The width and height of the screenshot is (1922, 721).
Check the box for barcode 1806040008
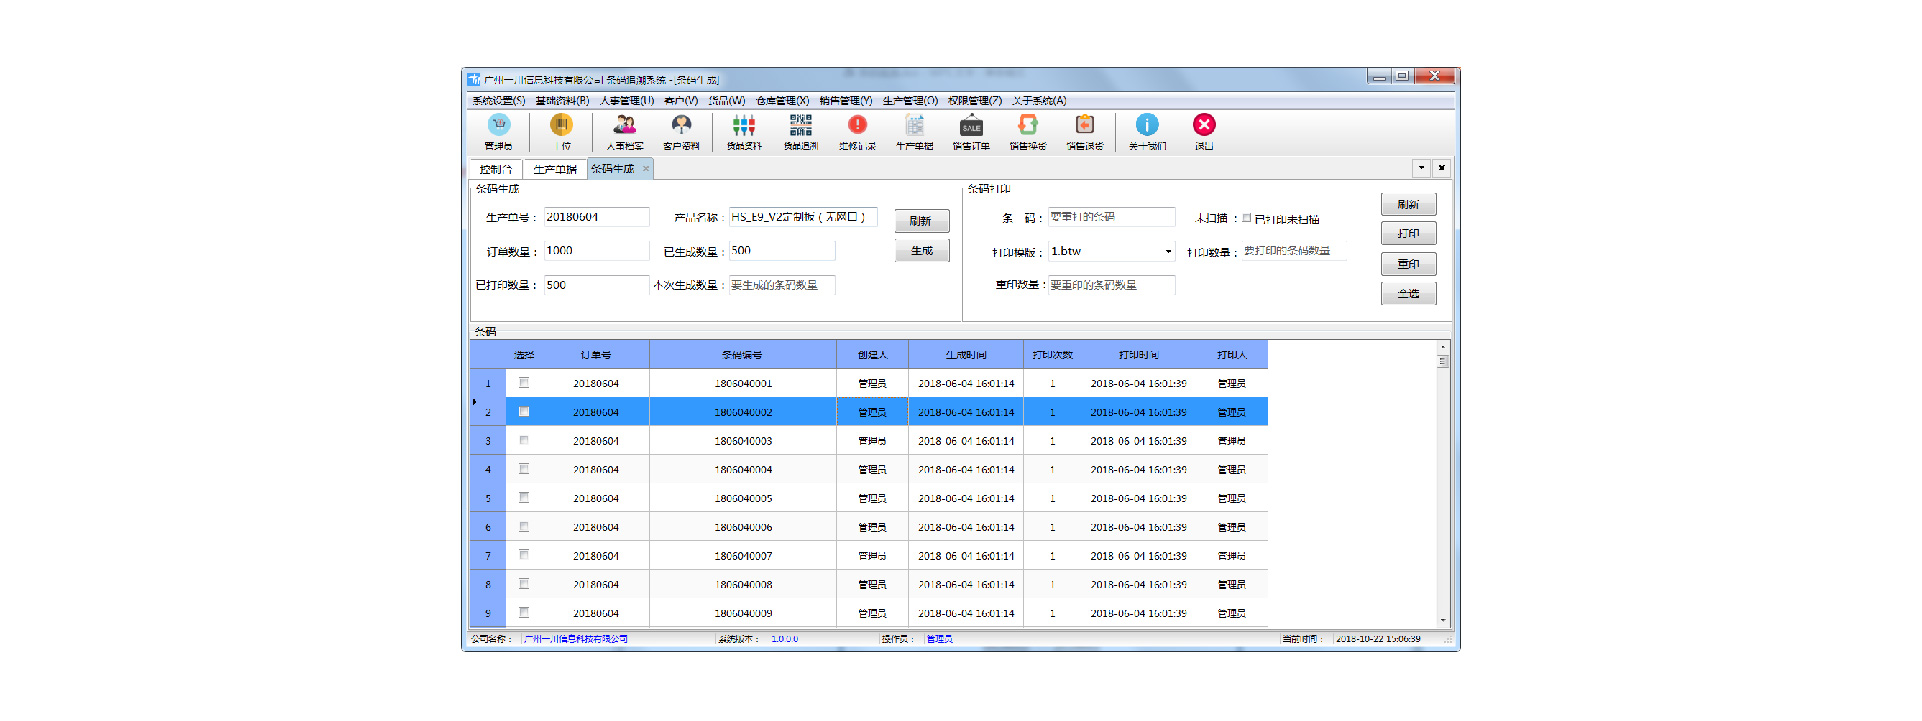point(524,584)
